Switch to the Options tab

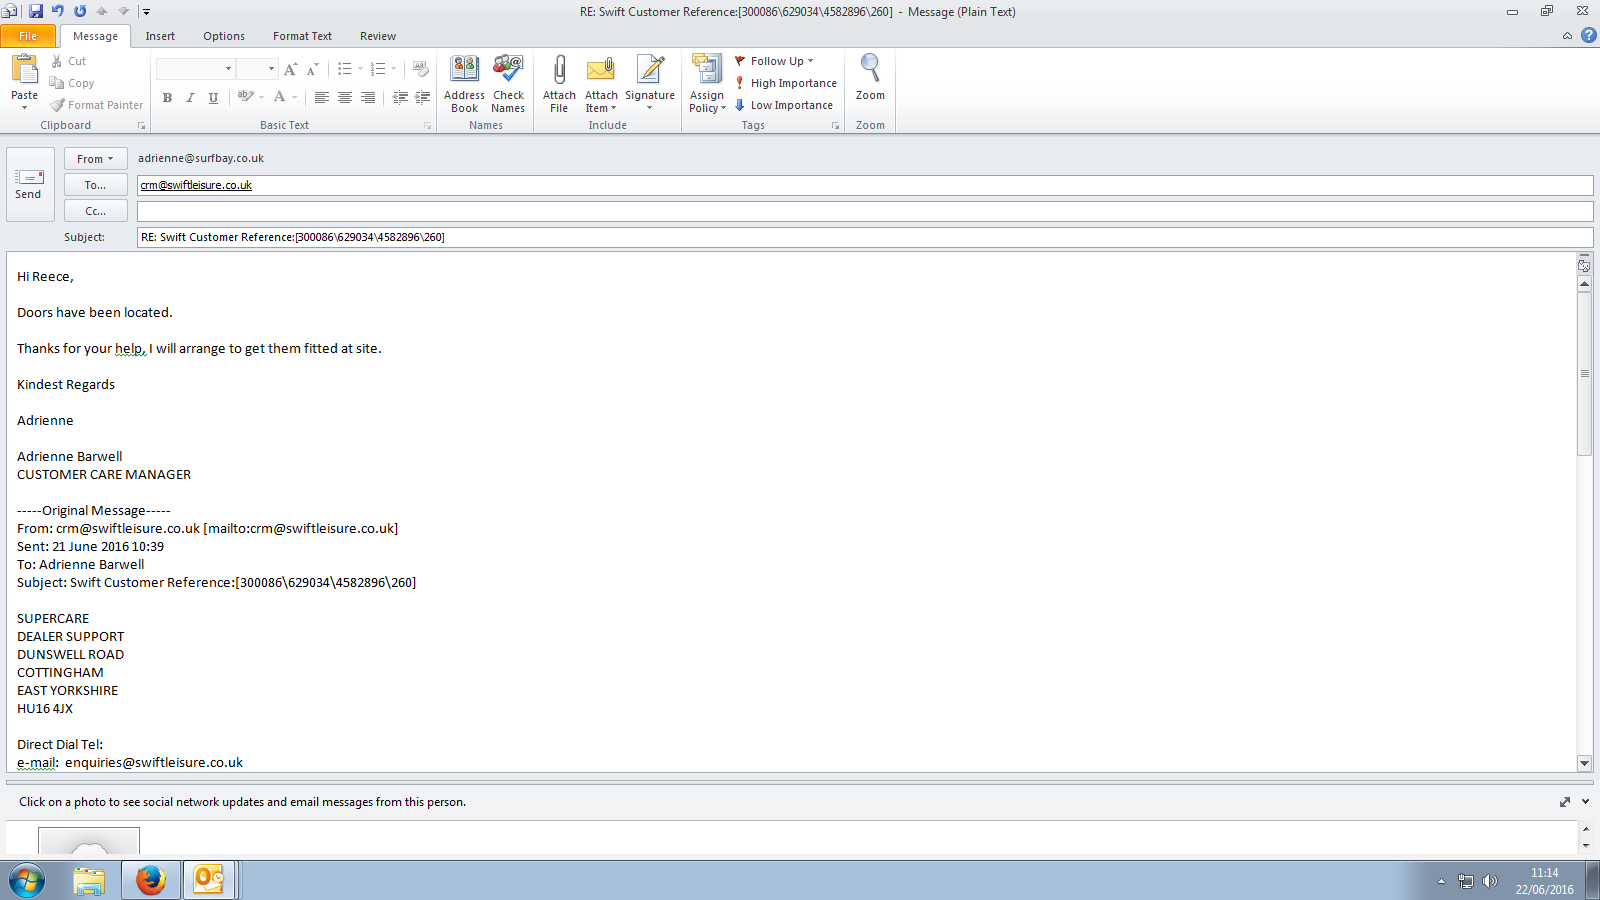click(x=224, y=36)
